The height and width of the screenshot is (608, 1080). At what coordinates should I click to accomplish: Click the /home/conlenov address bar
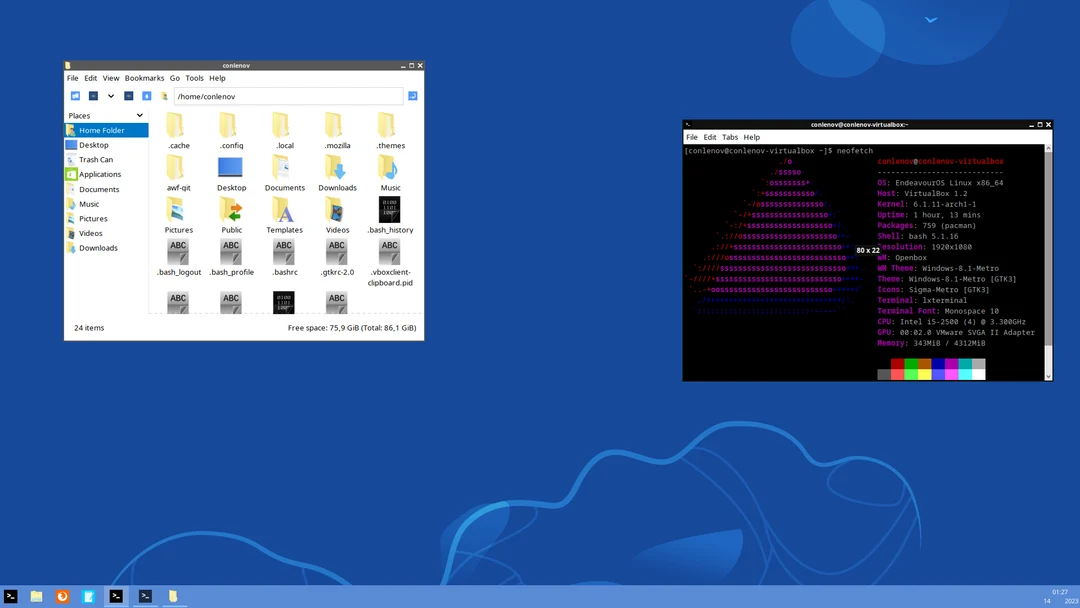[290, 96]
